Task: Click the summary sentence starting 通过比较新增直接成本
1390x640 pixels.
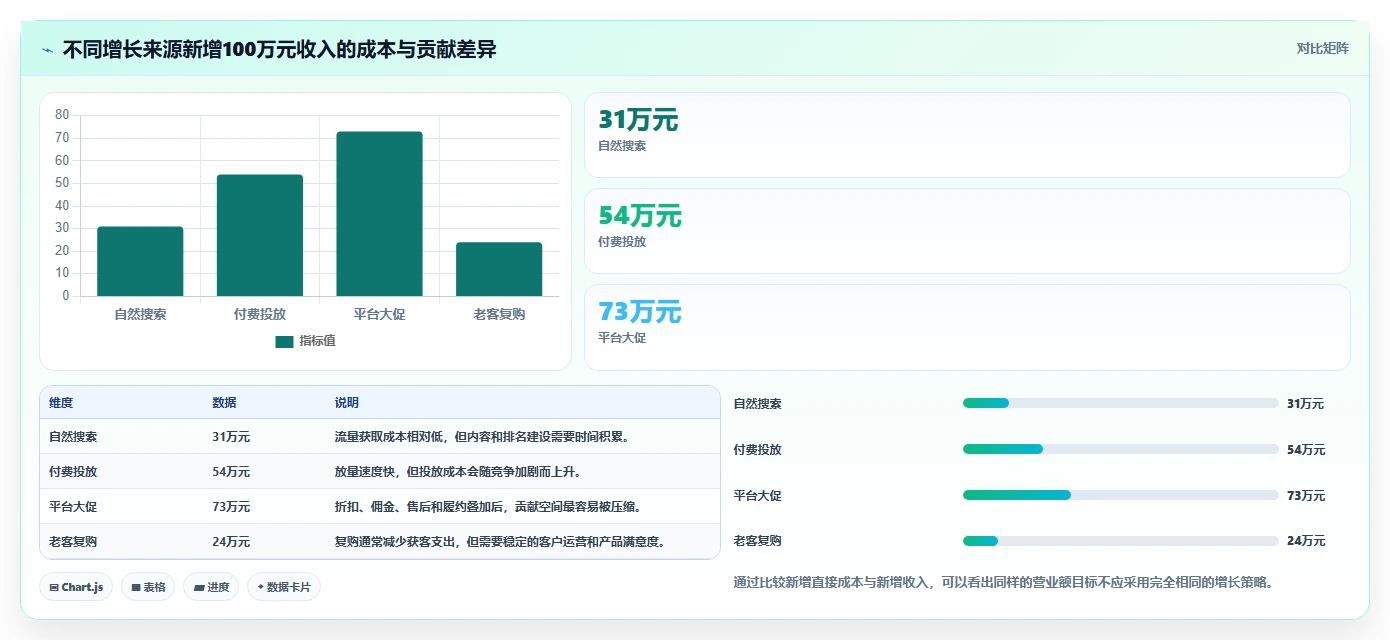Action: 1003,582
